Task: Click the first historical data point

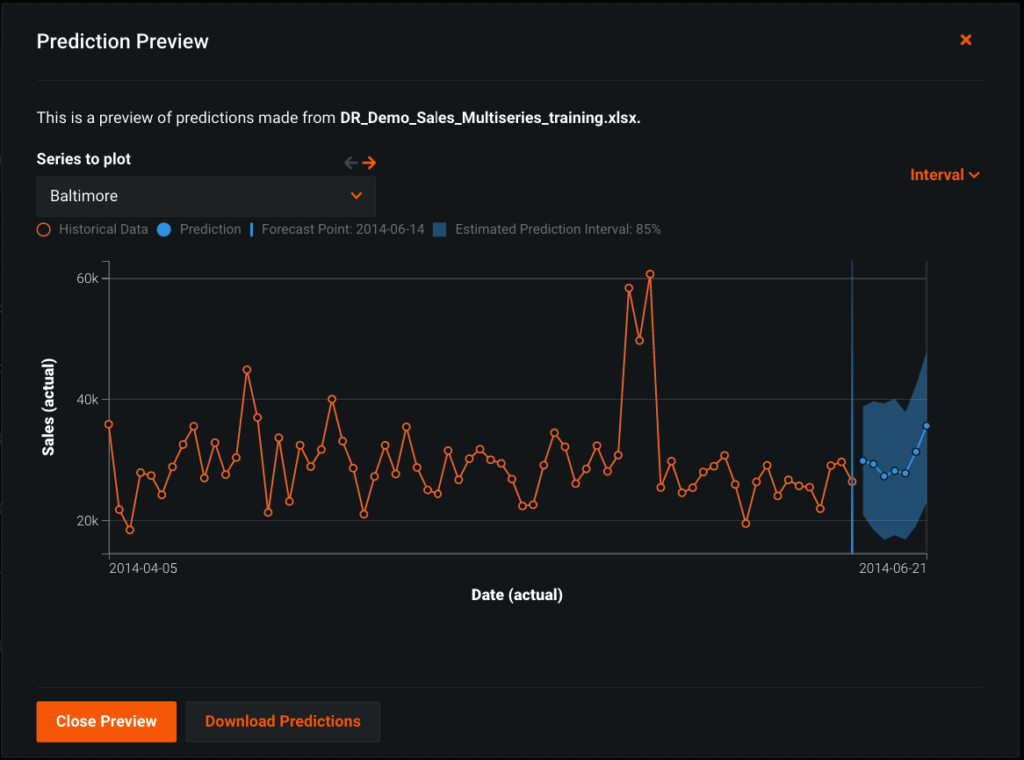Action: pos(109,424)
